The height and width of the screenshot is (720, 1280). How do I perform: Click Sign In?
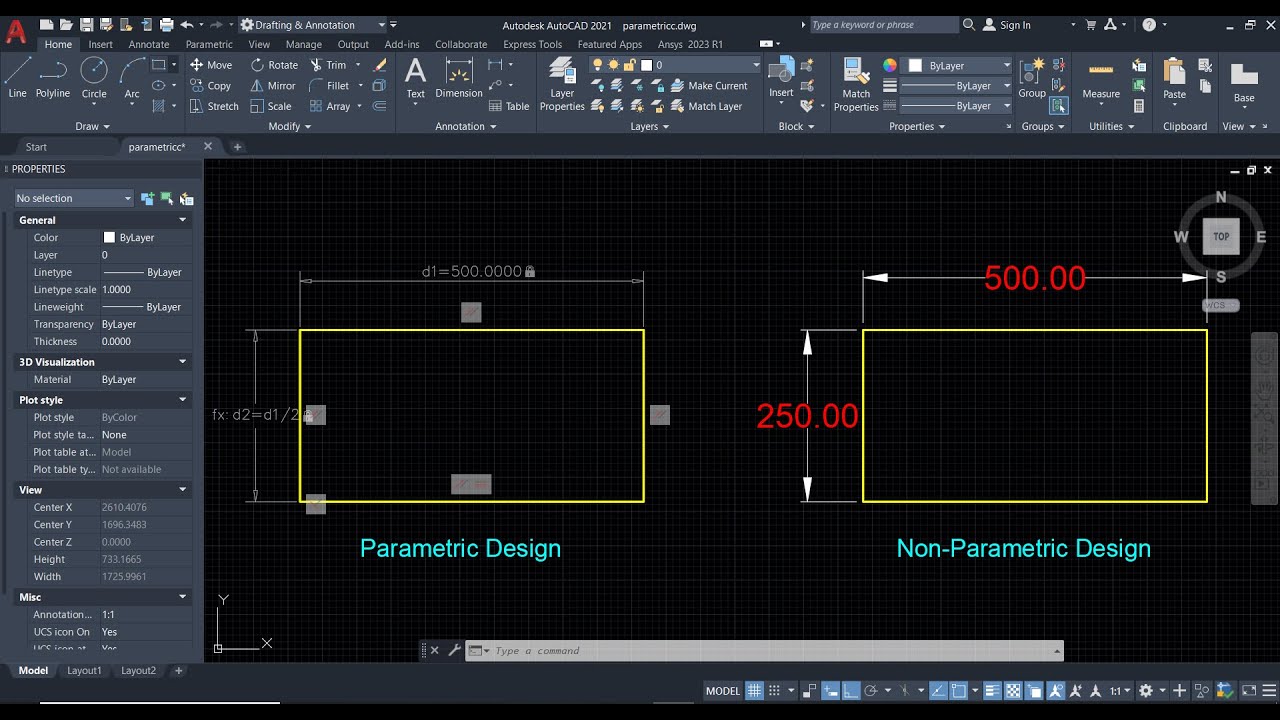[1006, 25]
